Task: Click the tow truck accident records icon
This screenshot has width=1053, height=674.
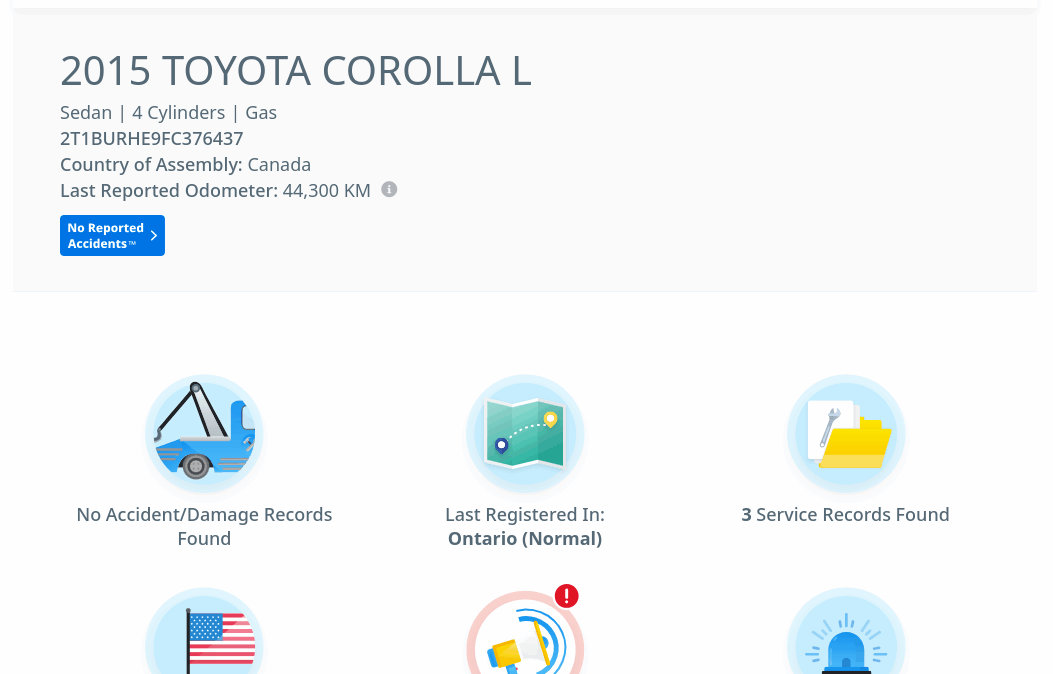Action: click(x=204, y=434)
